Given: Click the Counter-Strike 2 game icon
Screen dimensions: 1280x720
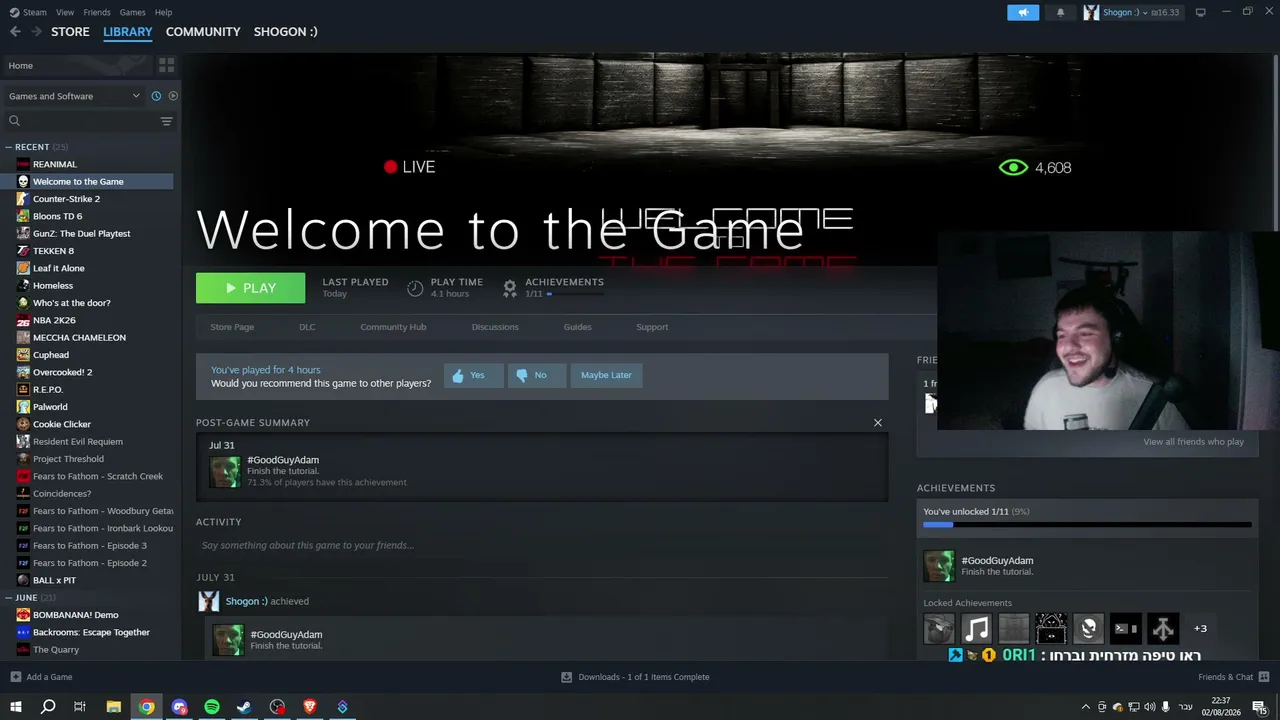Looking at the screenshot, I should pyautogui.click(x=23, y=199).
